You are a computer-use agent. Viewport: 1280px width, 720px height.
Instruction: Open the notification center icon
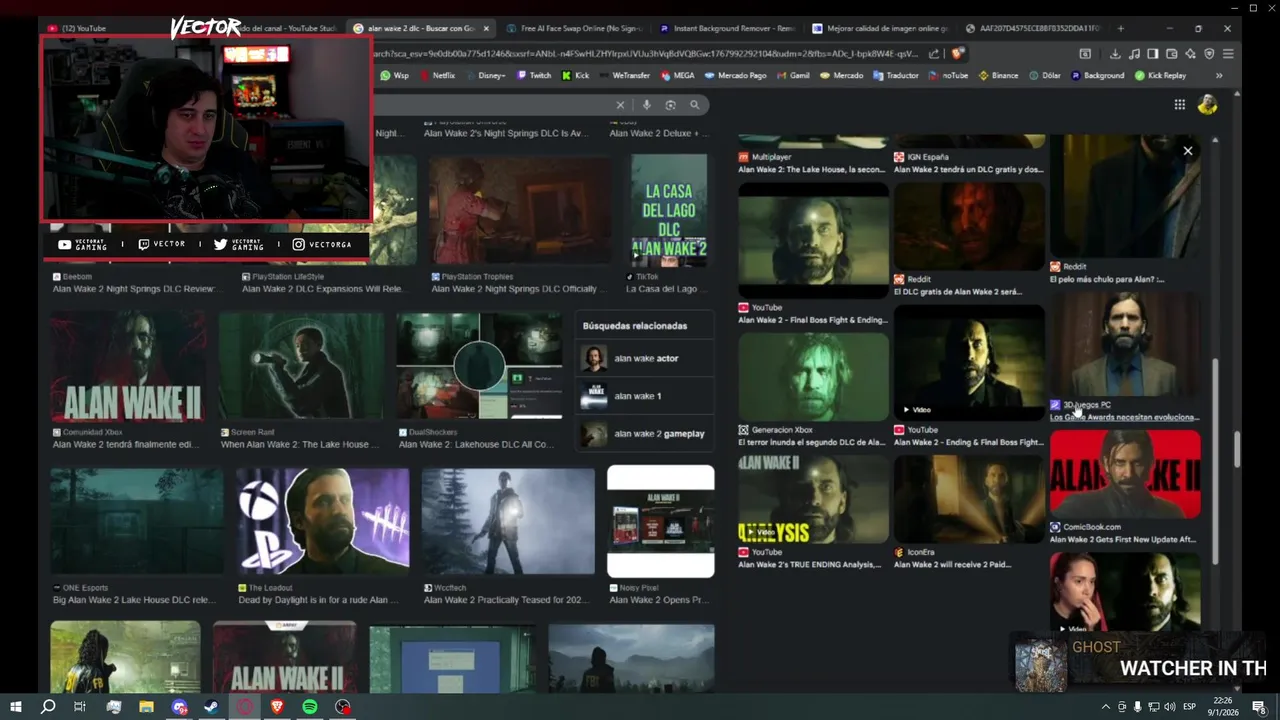1260,707
